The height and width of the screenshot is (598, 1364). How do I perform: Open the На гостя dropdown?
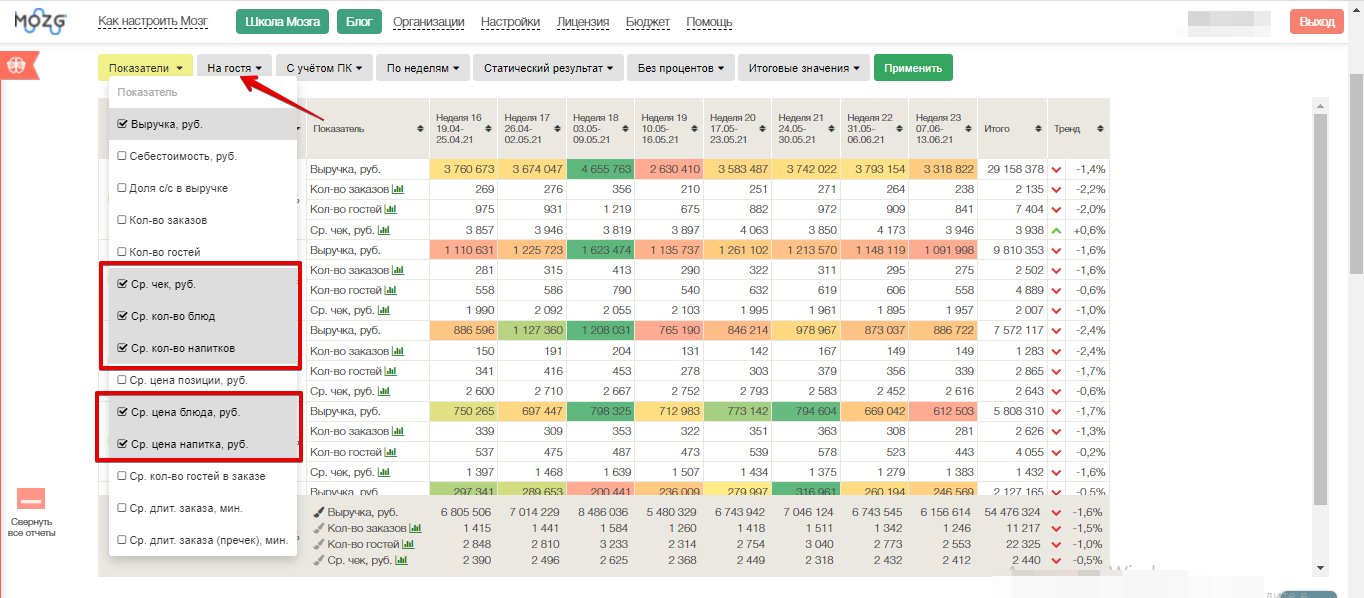pos(234,68)
